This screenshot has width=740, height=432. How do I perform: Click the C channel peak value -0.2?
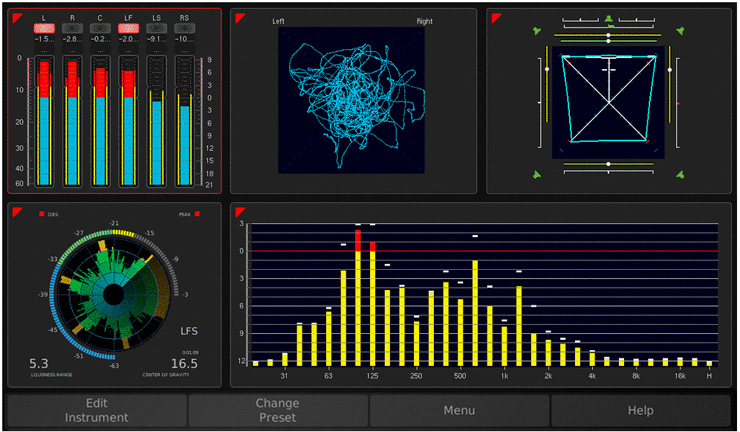[100, 39]
